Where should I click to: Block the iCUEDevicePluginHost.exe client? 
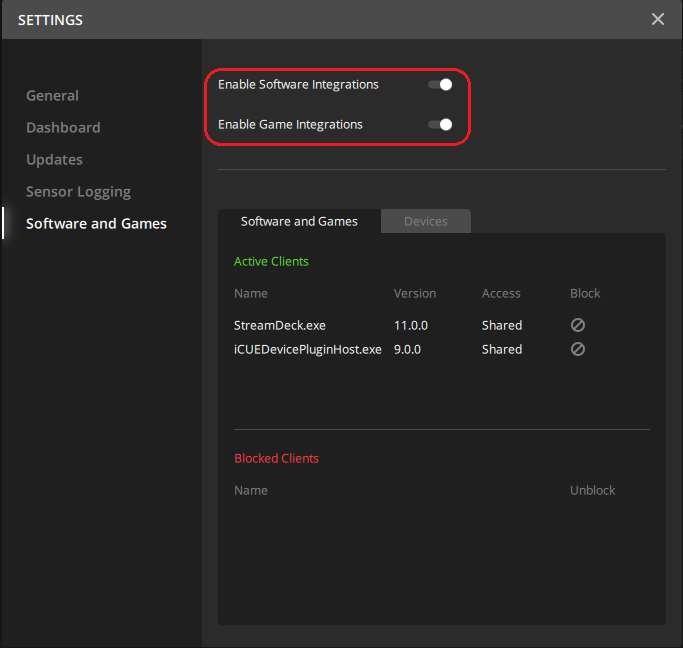pyautogui.click(x=578, y=349)
